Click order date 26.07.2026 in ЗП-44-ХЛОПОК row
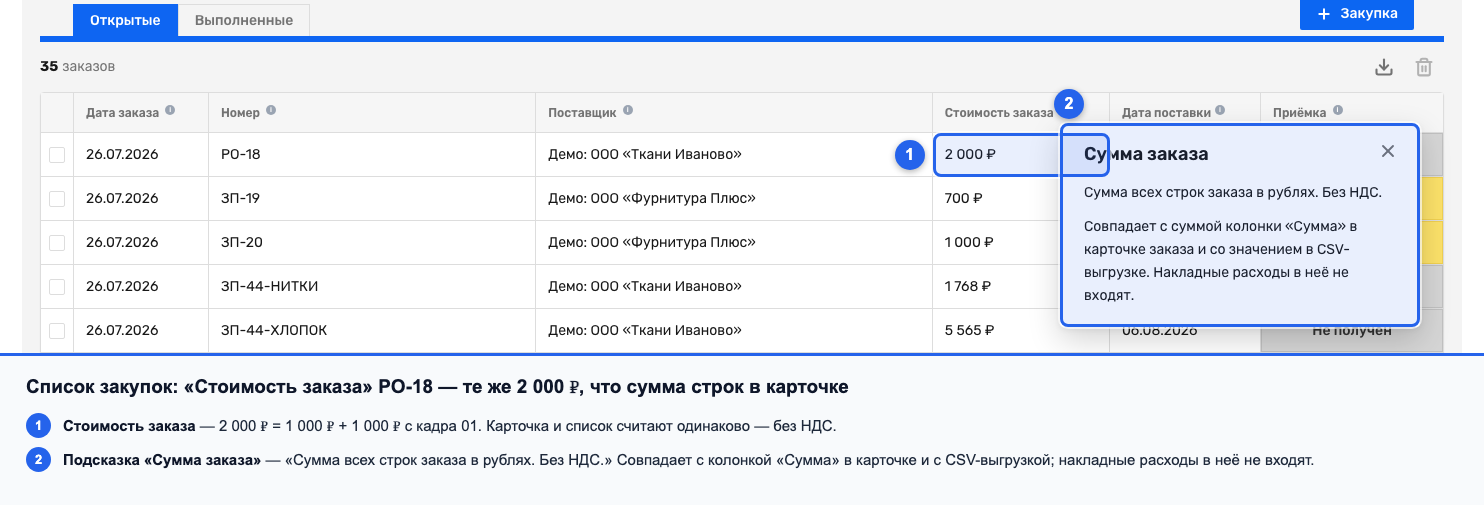This screenshot has width=1484, height=505. tap(122, 331)
